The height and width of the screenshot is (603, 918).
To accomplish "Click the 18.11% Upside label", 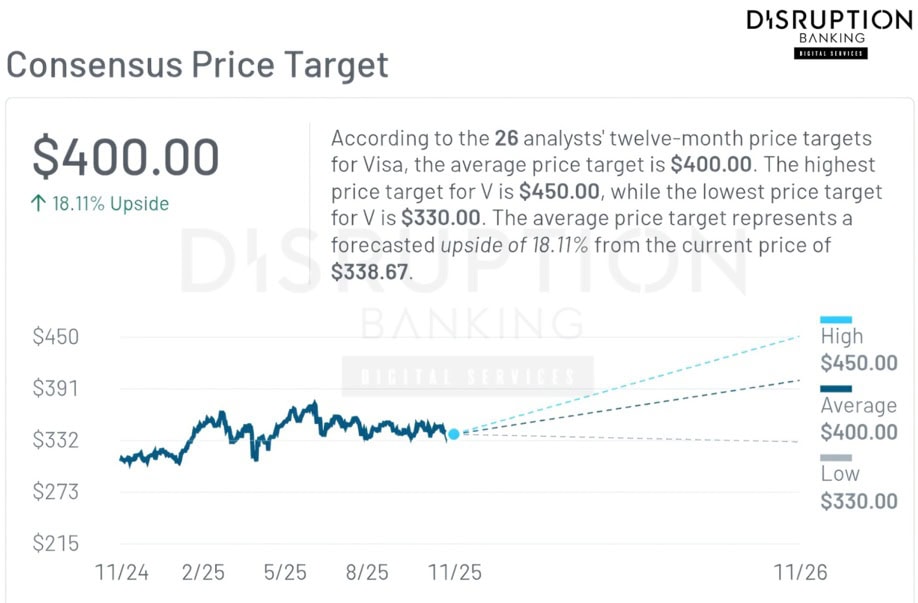I will [110, 204].
